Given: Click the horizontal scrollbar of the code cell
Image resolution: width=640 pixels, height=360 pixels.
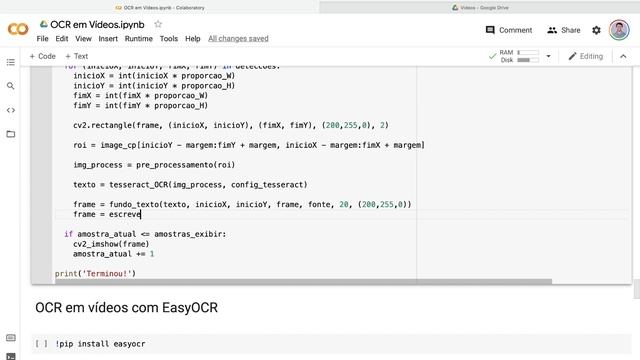Looking at the screenshot, I should [x=303, y=282].
